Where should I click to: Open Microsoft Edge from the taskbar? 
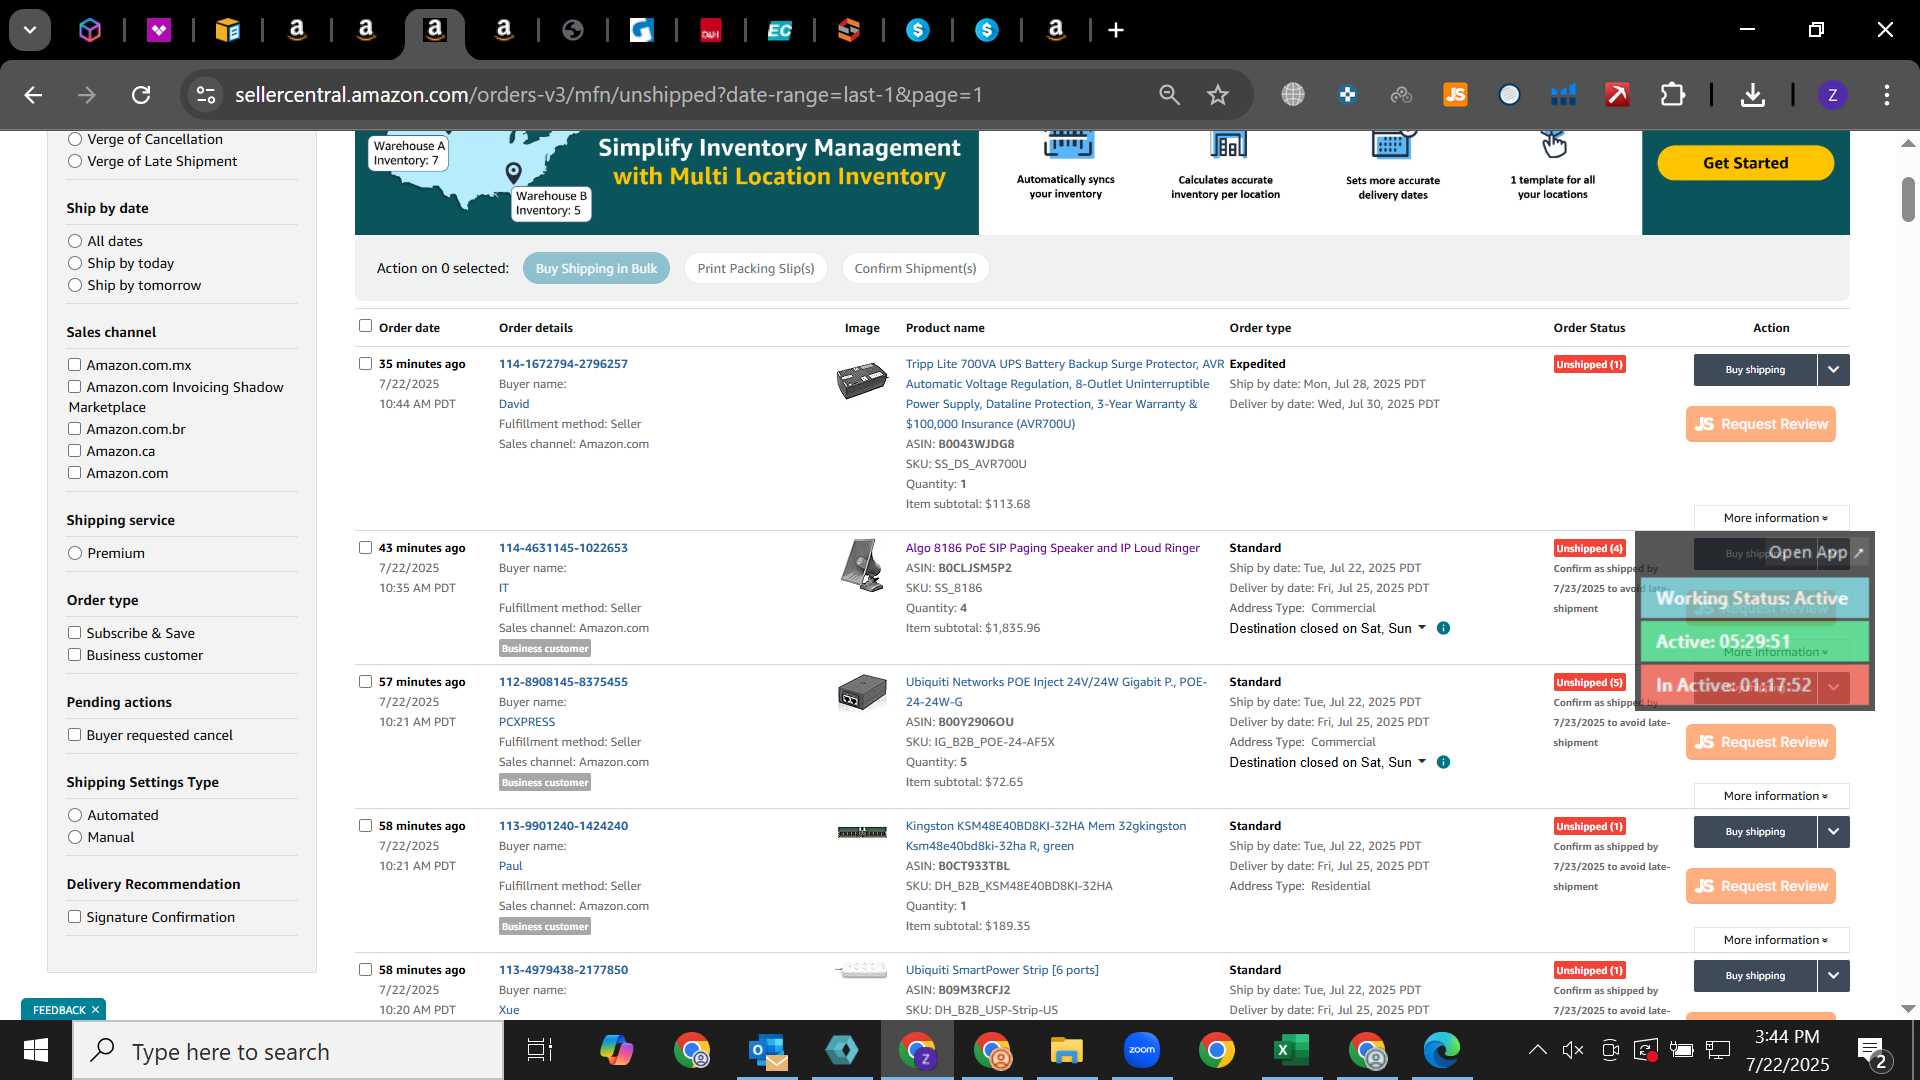pyautogui.click(x=1441, y=1050)
